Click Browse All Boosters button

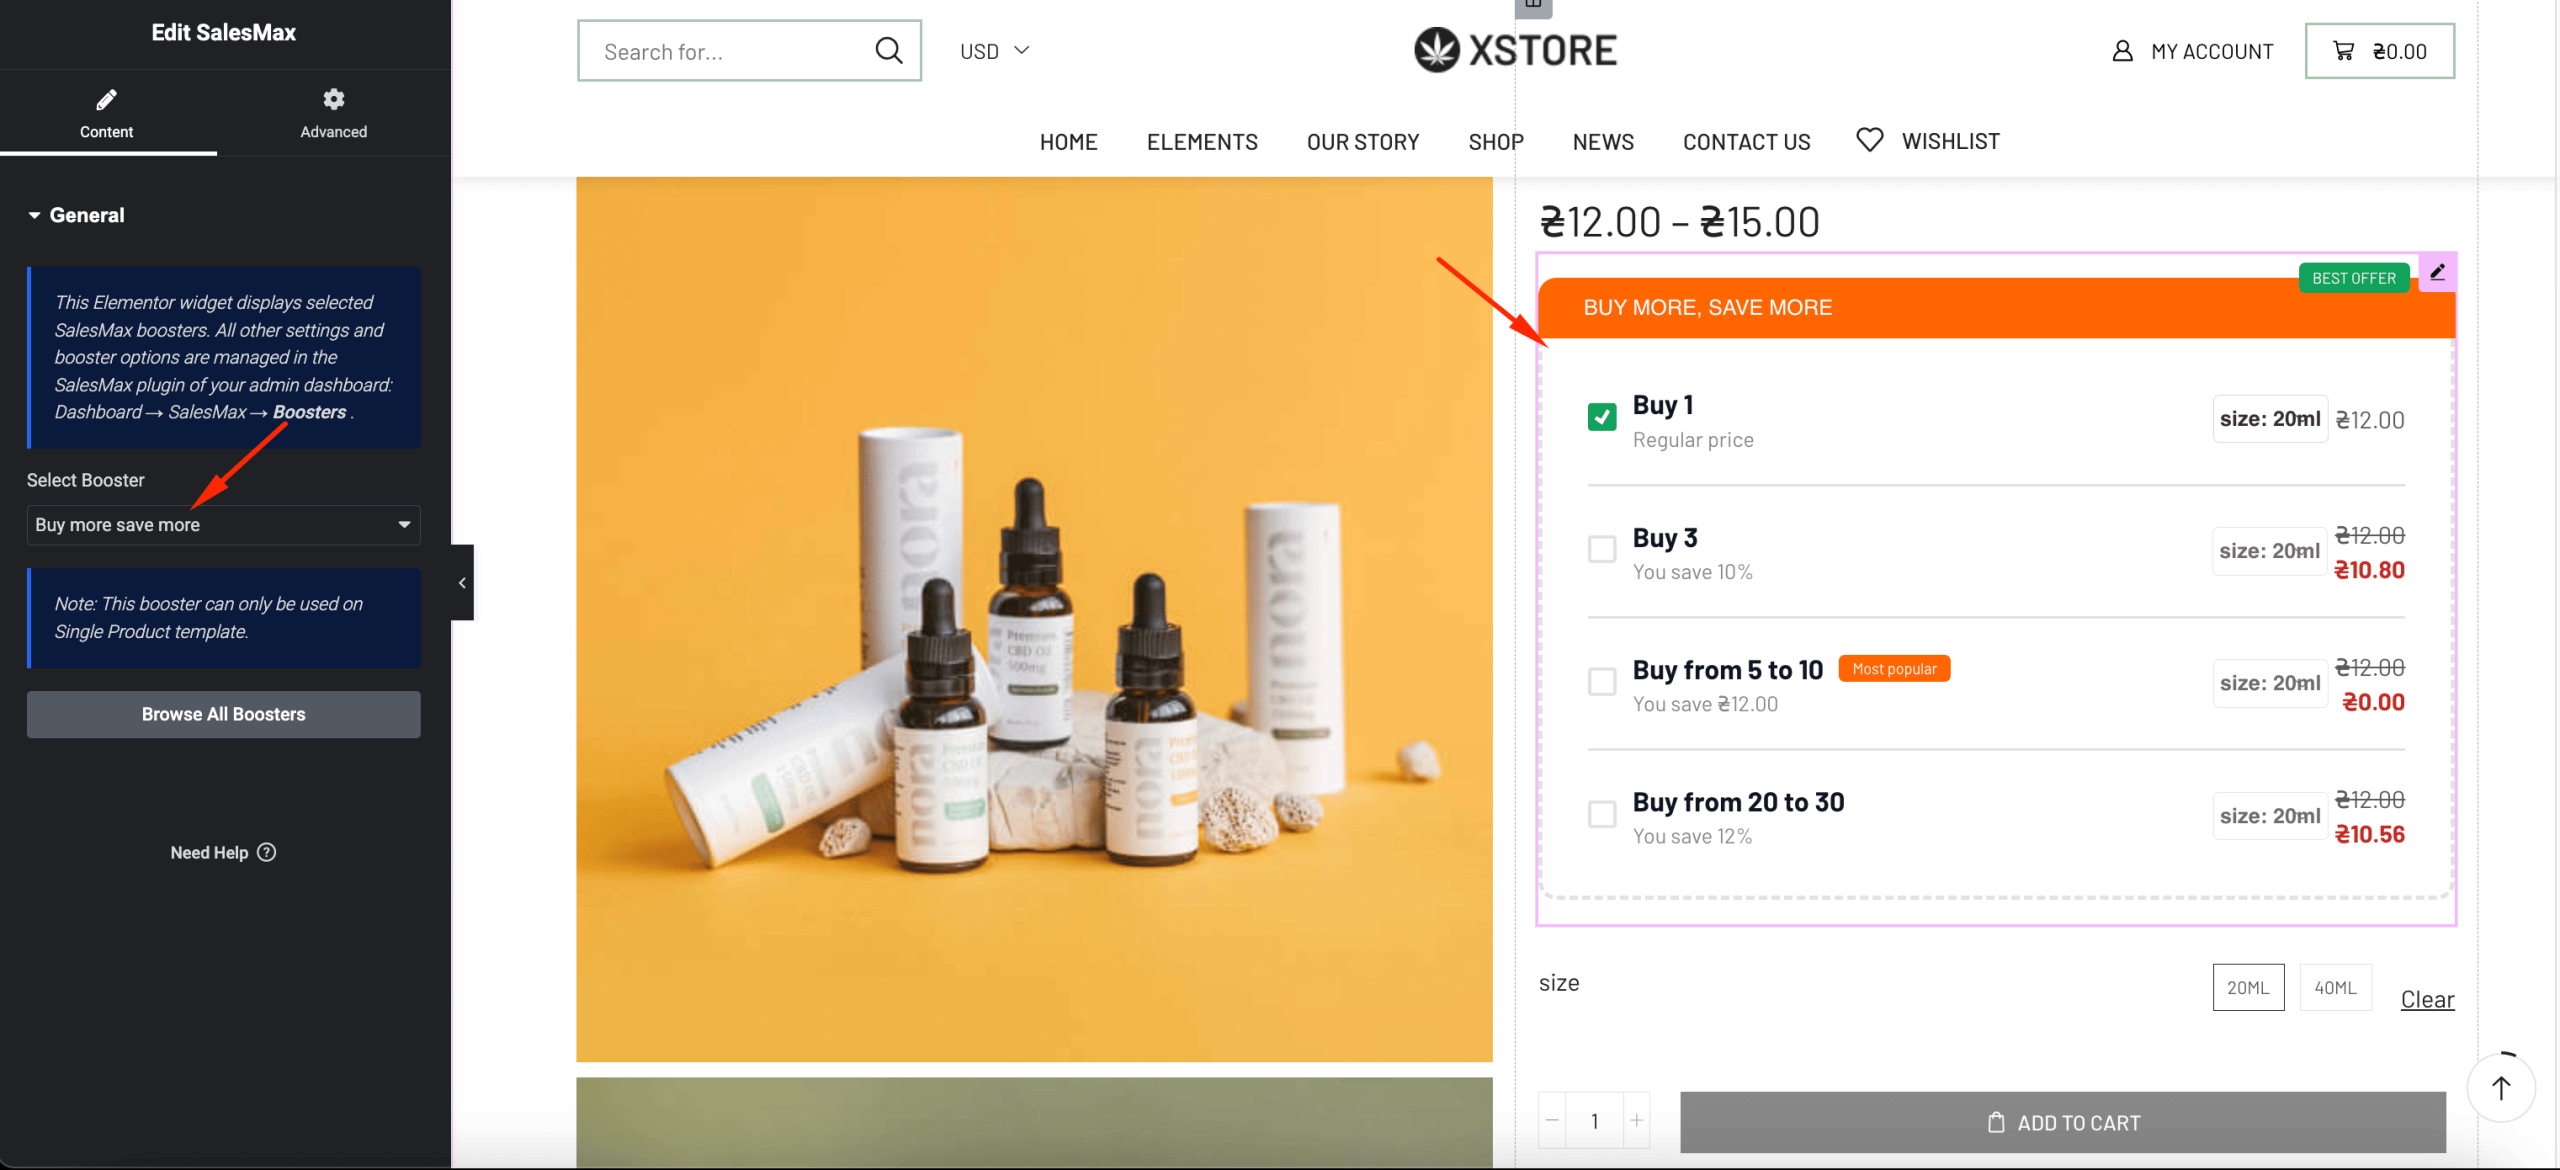pos(223,714)
